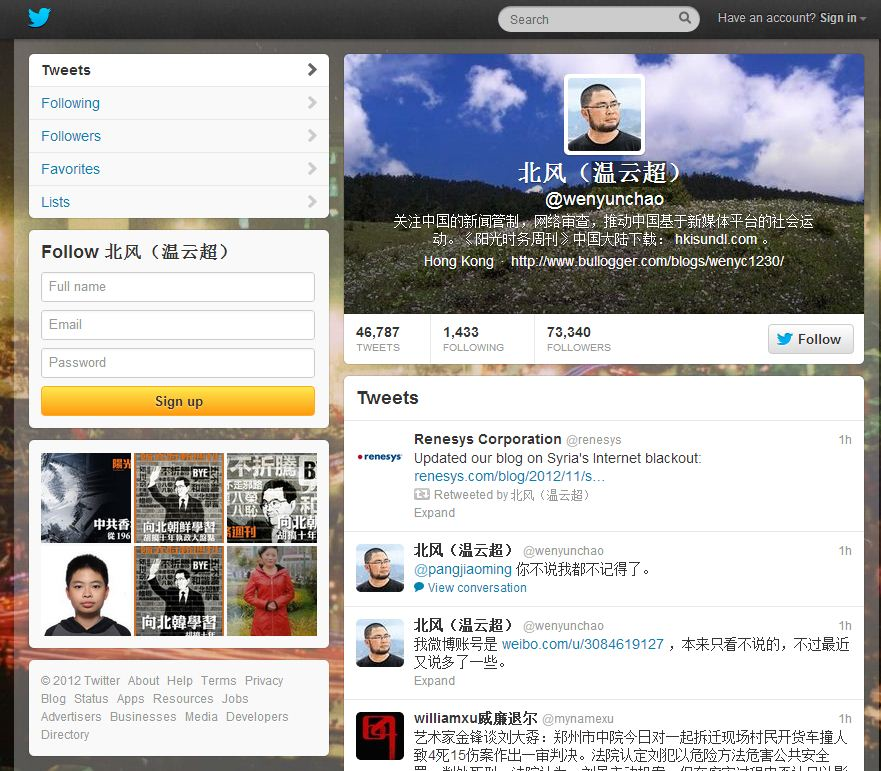
Task: Open @wenyunchao handle in profile header
Action: pos(605,199)
